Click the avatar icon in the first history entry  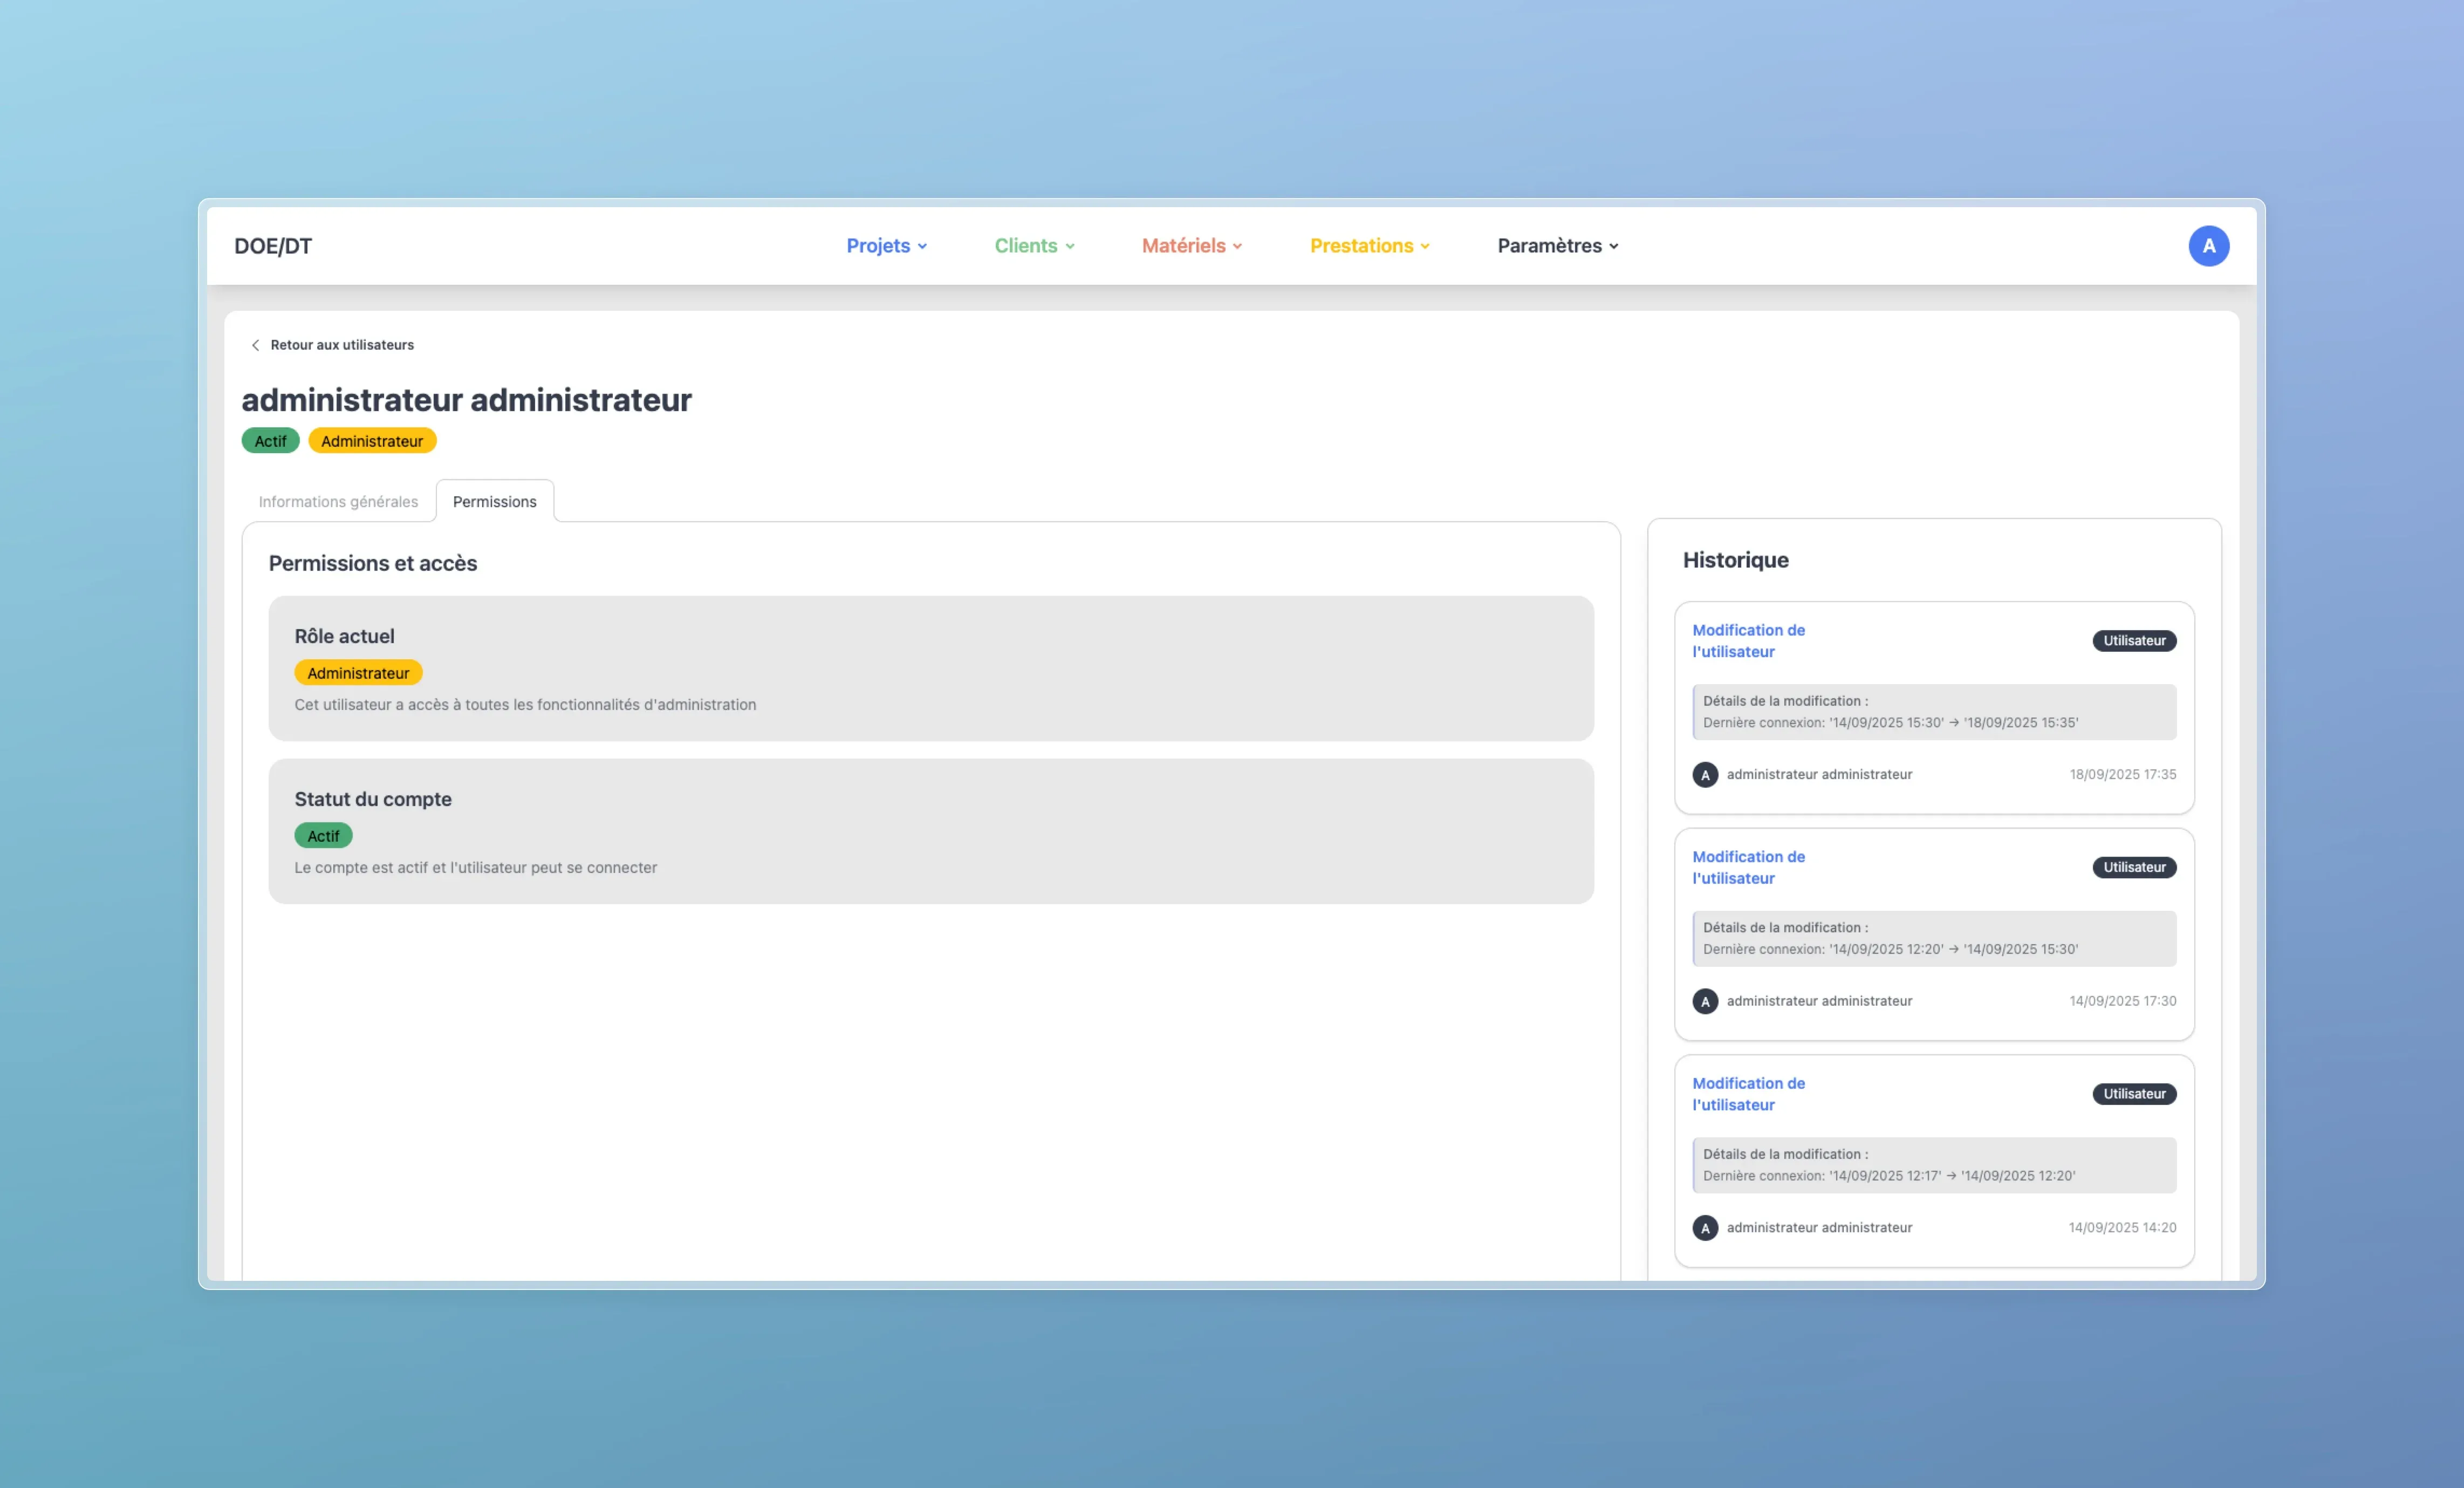click(1705, 775)
